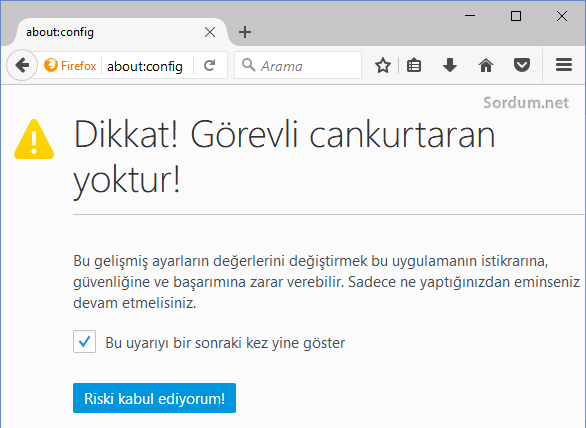The width and height of the screenshot is (586, 428).
Task: Go back with the back arrow button
Action: pyautogui.click(x=22, y=65)
